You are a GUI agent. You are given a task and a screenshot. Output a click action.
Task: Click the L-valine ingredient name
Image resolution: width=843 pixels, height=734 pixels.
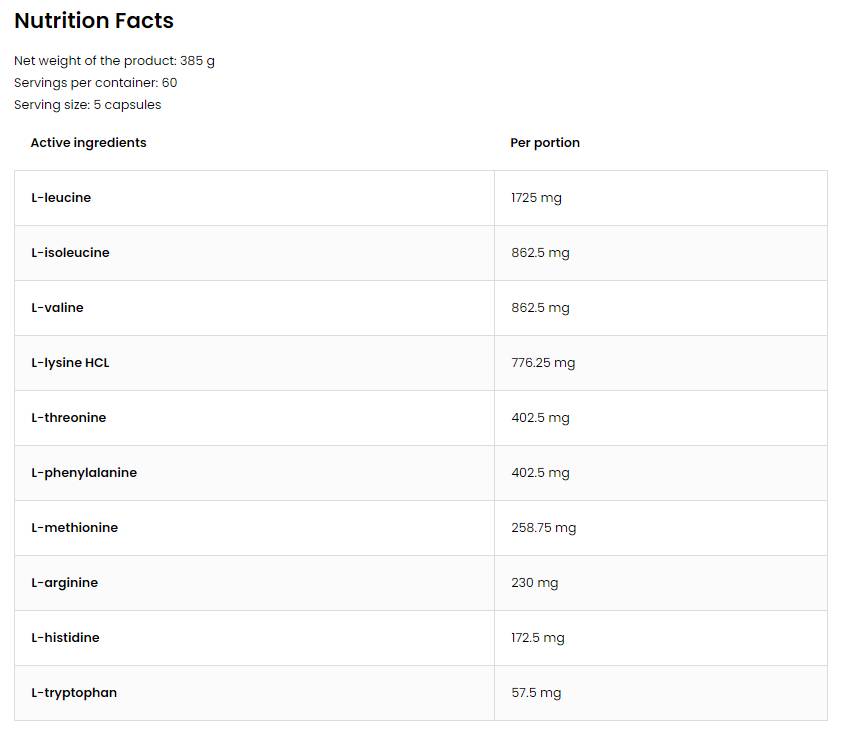click(57, 308)
